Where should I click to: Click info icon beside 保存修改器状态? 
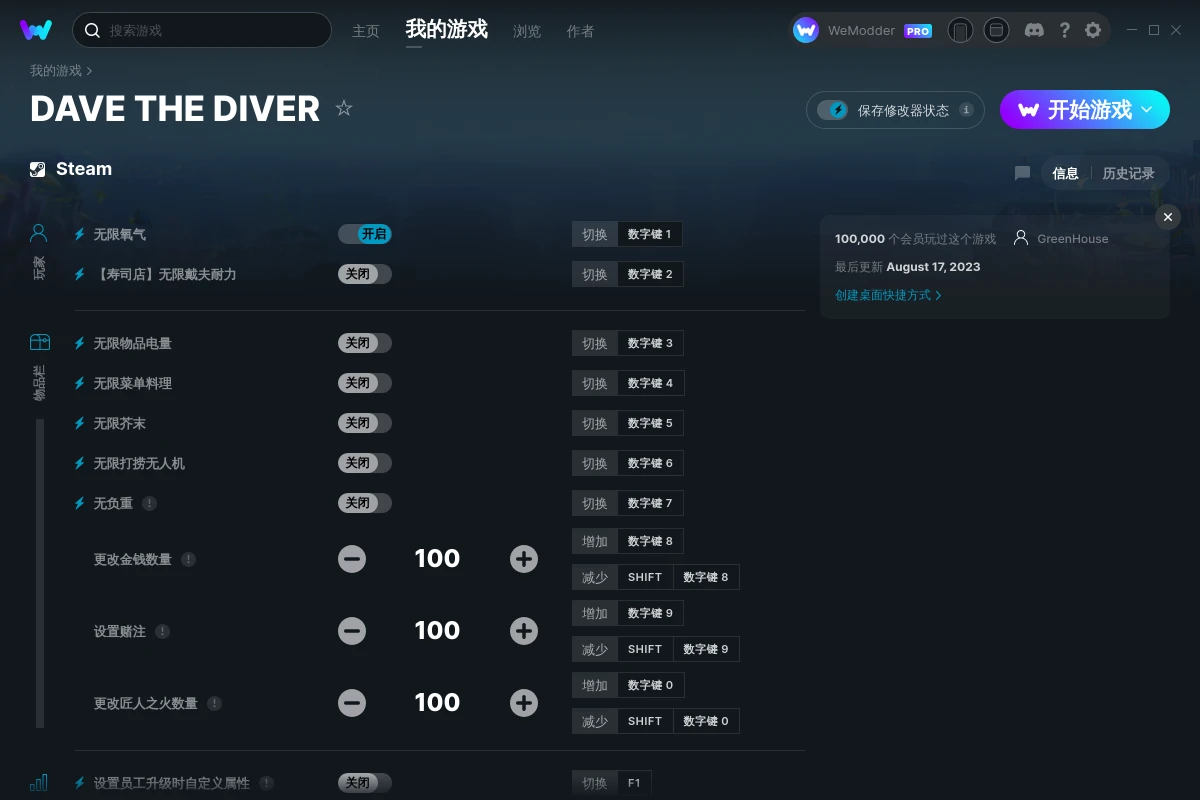(x=966, y=110)
